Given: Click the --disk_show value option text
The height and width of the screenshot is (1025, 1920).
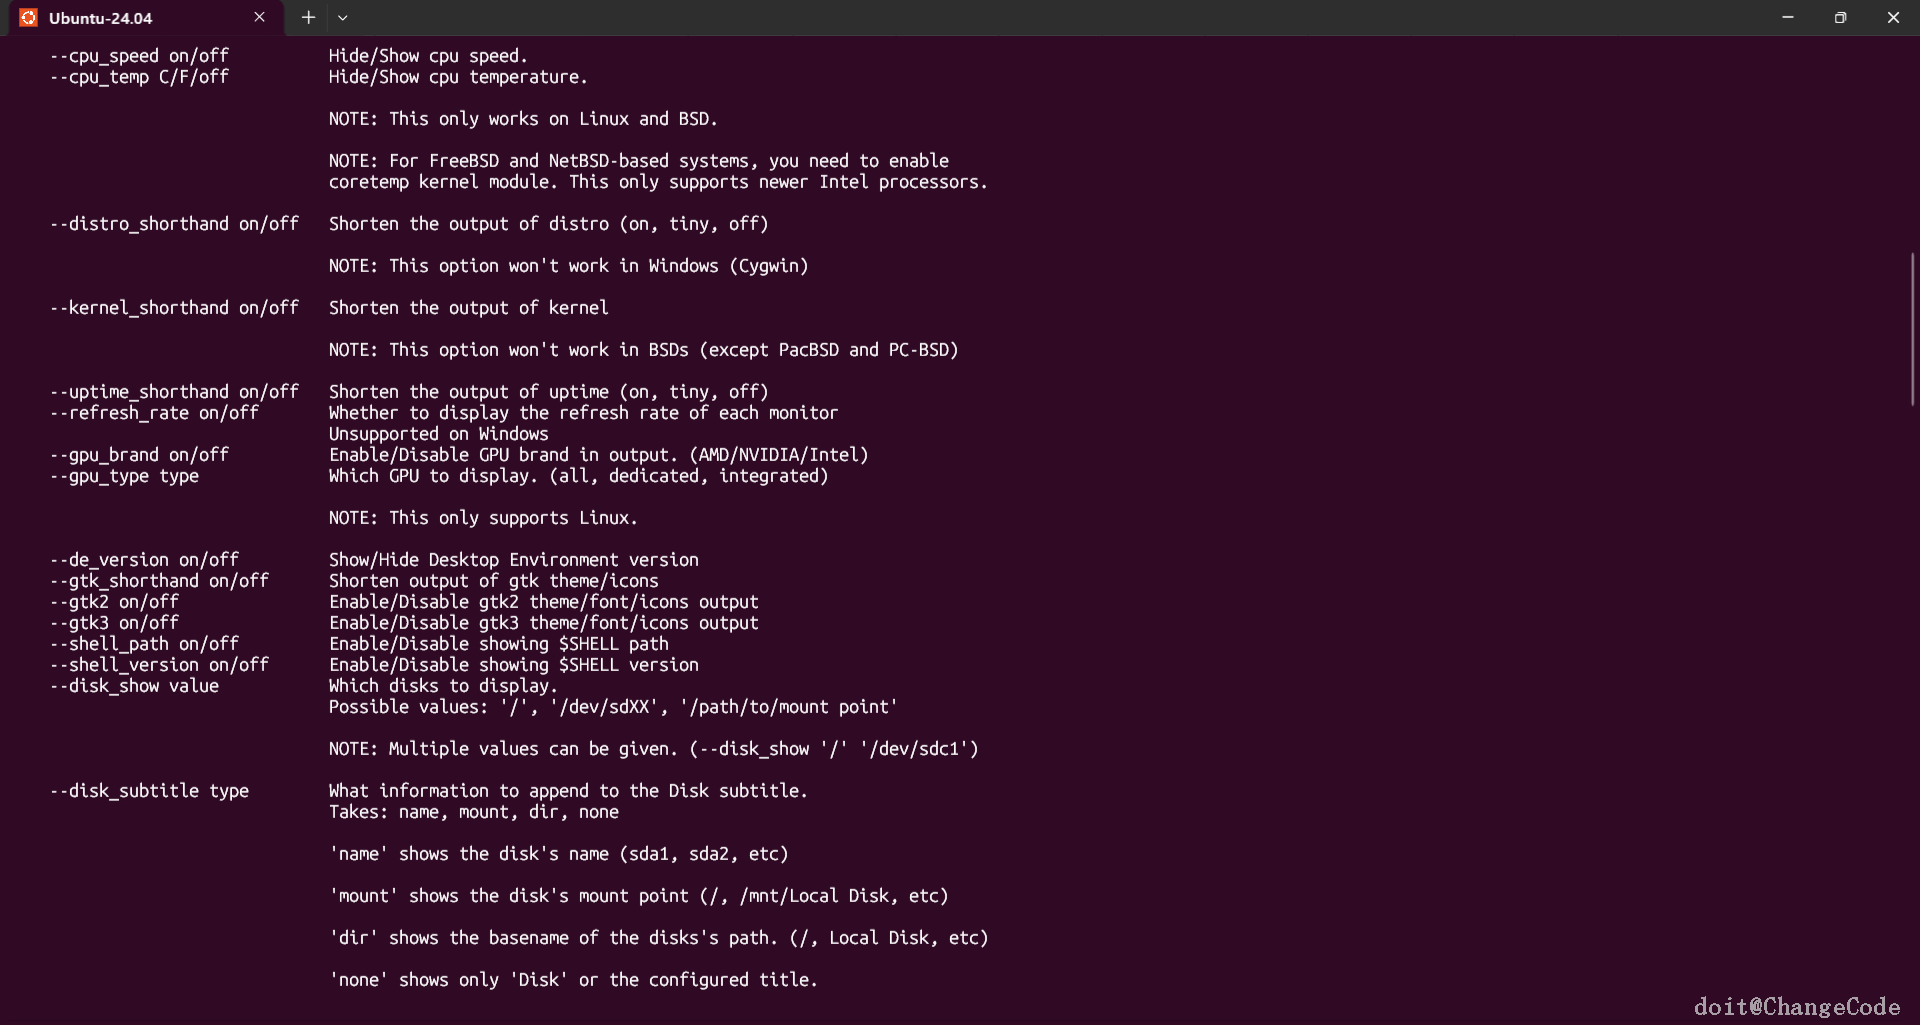Looking at the screenshot, I should (134, 686).
